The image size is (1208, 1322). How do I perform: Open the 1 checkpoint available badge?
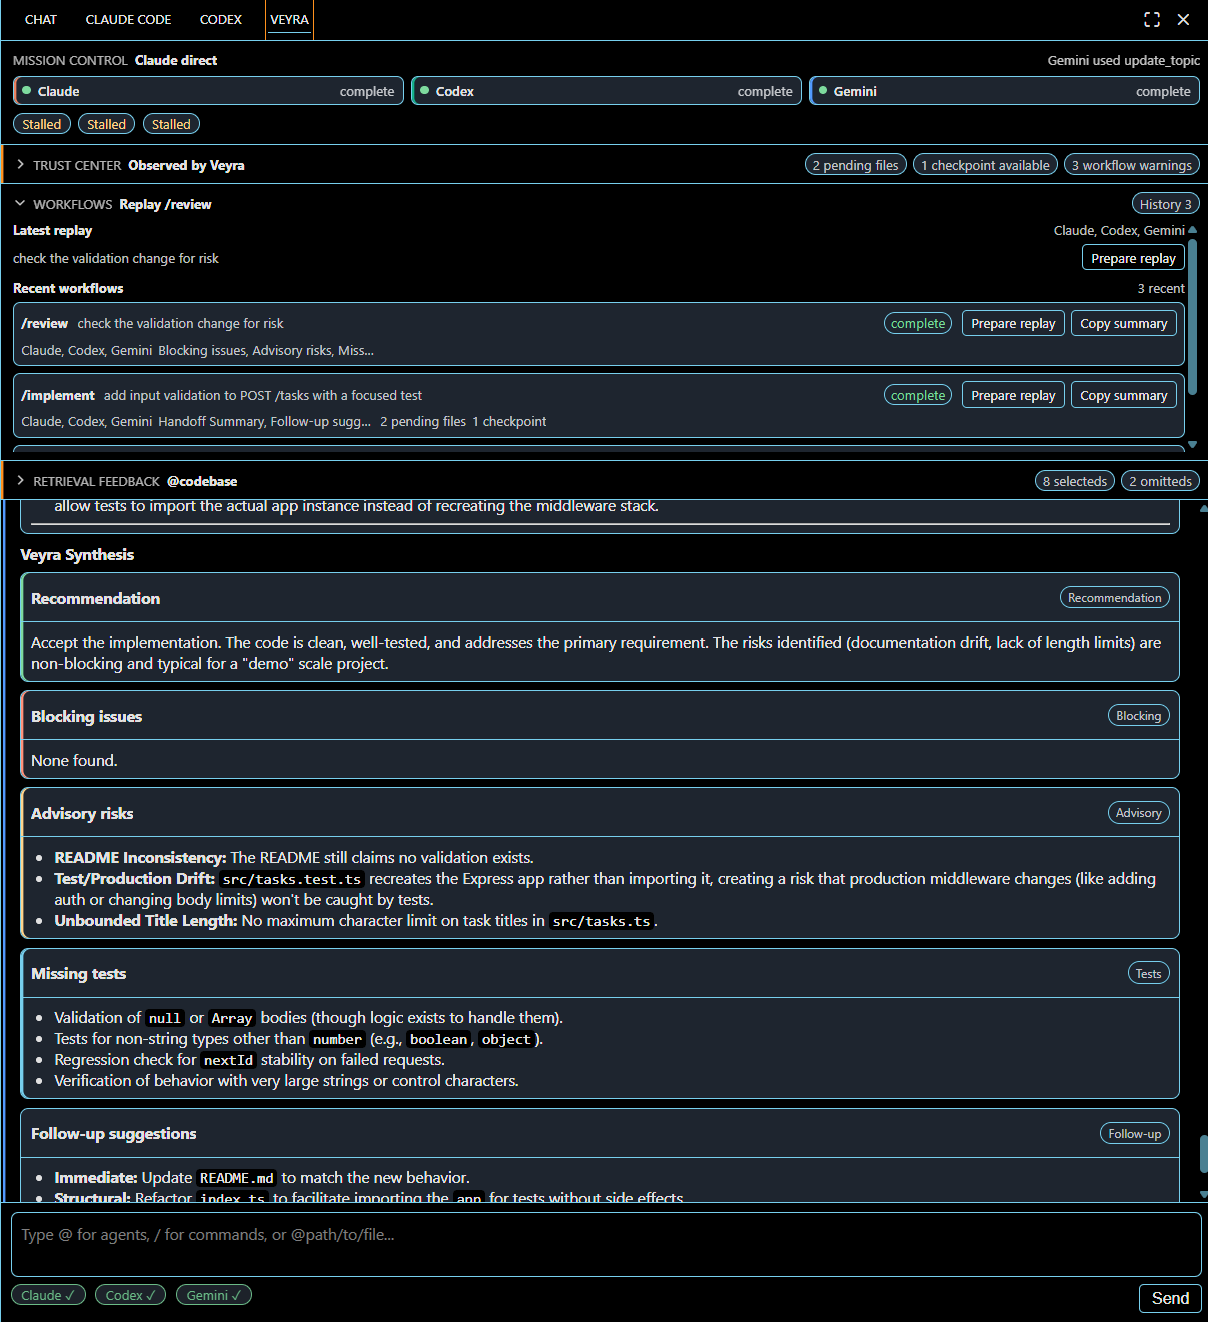(x=985, y=165)
